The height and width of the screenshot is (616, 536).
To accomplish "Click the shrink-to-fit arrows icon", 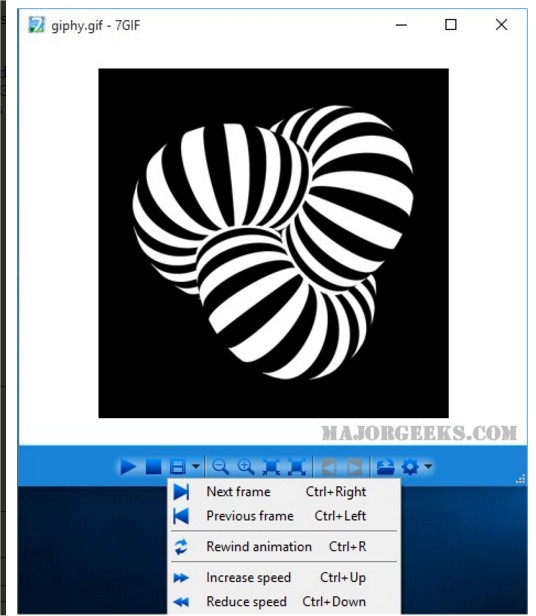I will click(x=272, y=467).
